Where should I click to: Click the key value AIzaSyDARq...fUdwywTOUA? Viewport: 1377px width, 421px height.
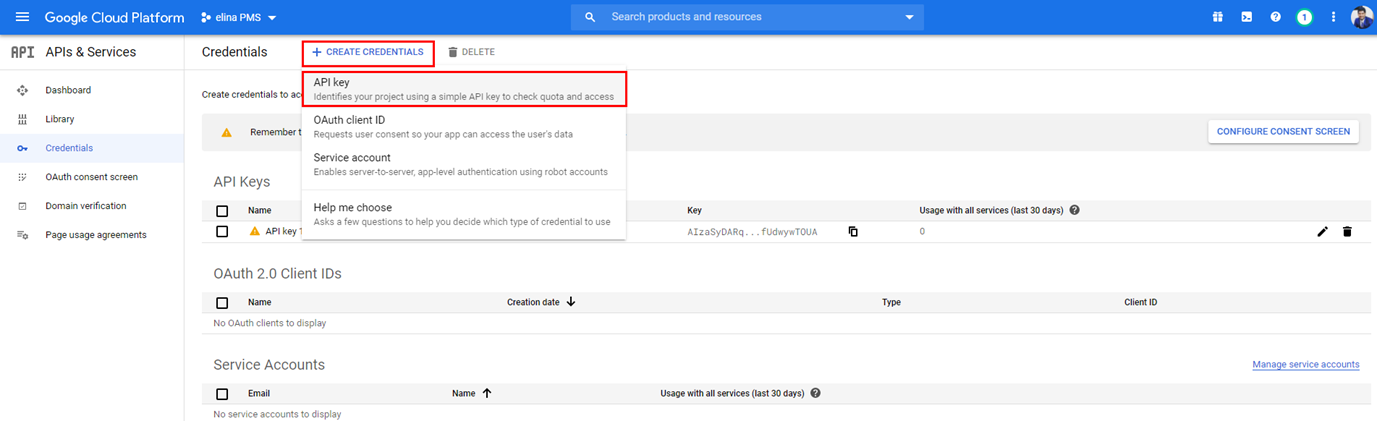[x=752, y=232]
